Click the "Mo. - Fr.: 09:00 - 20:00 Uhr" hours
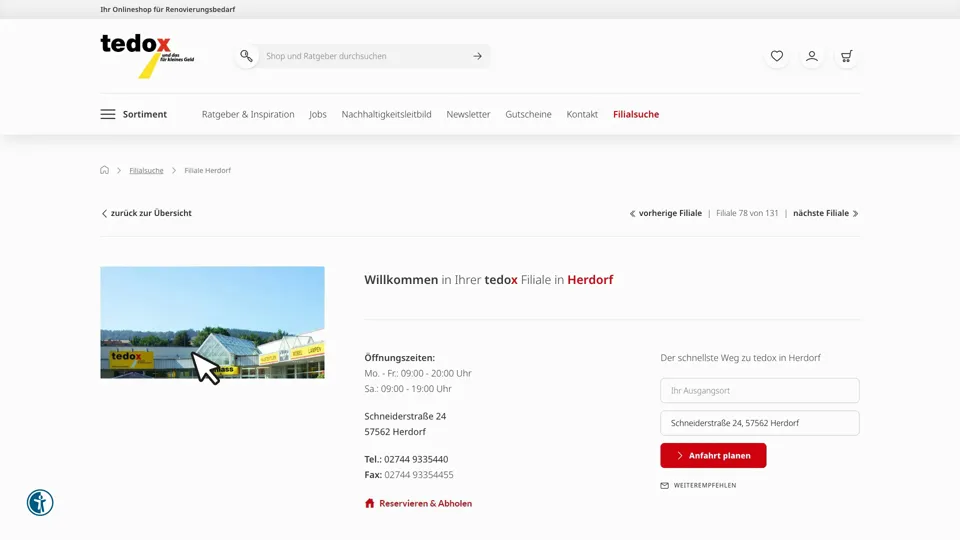 coord(418,373)
